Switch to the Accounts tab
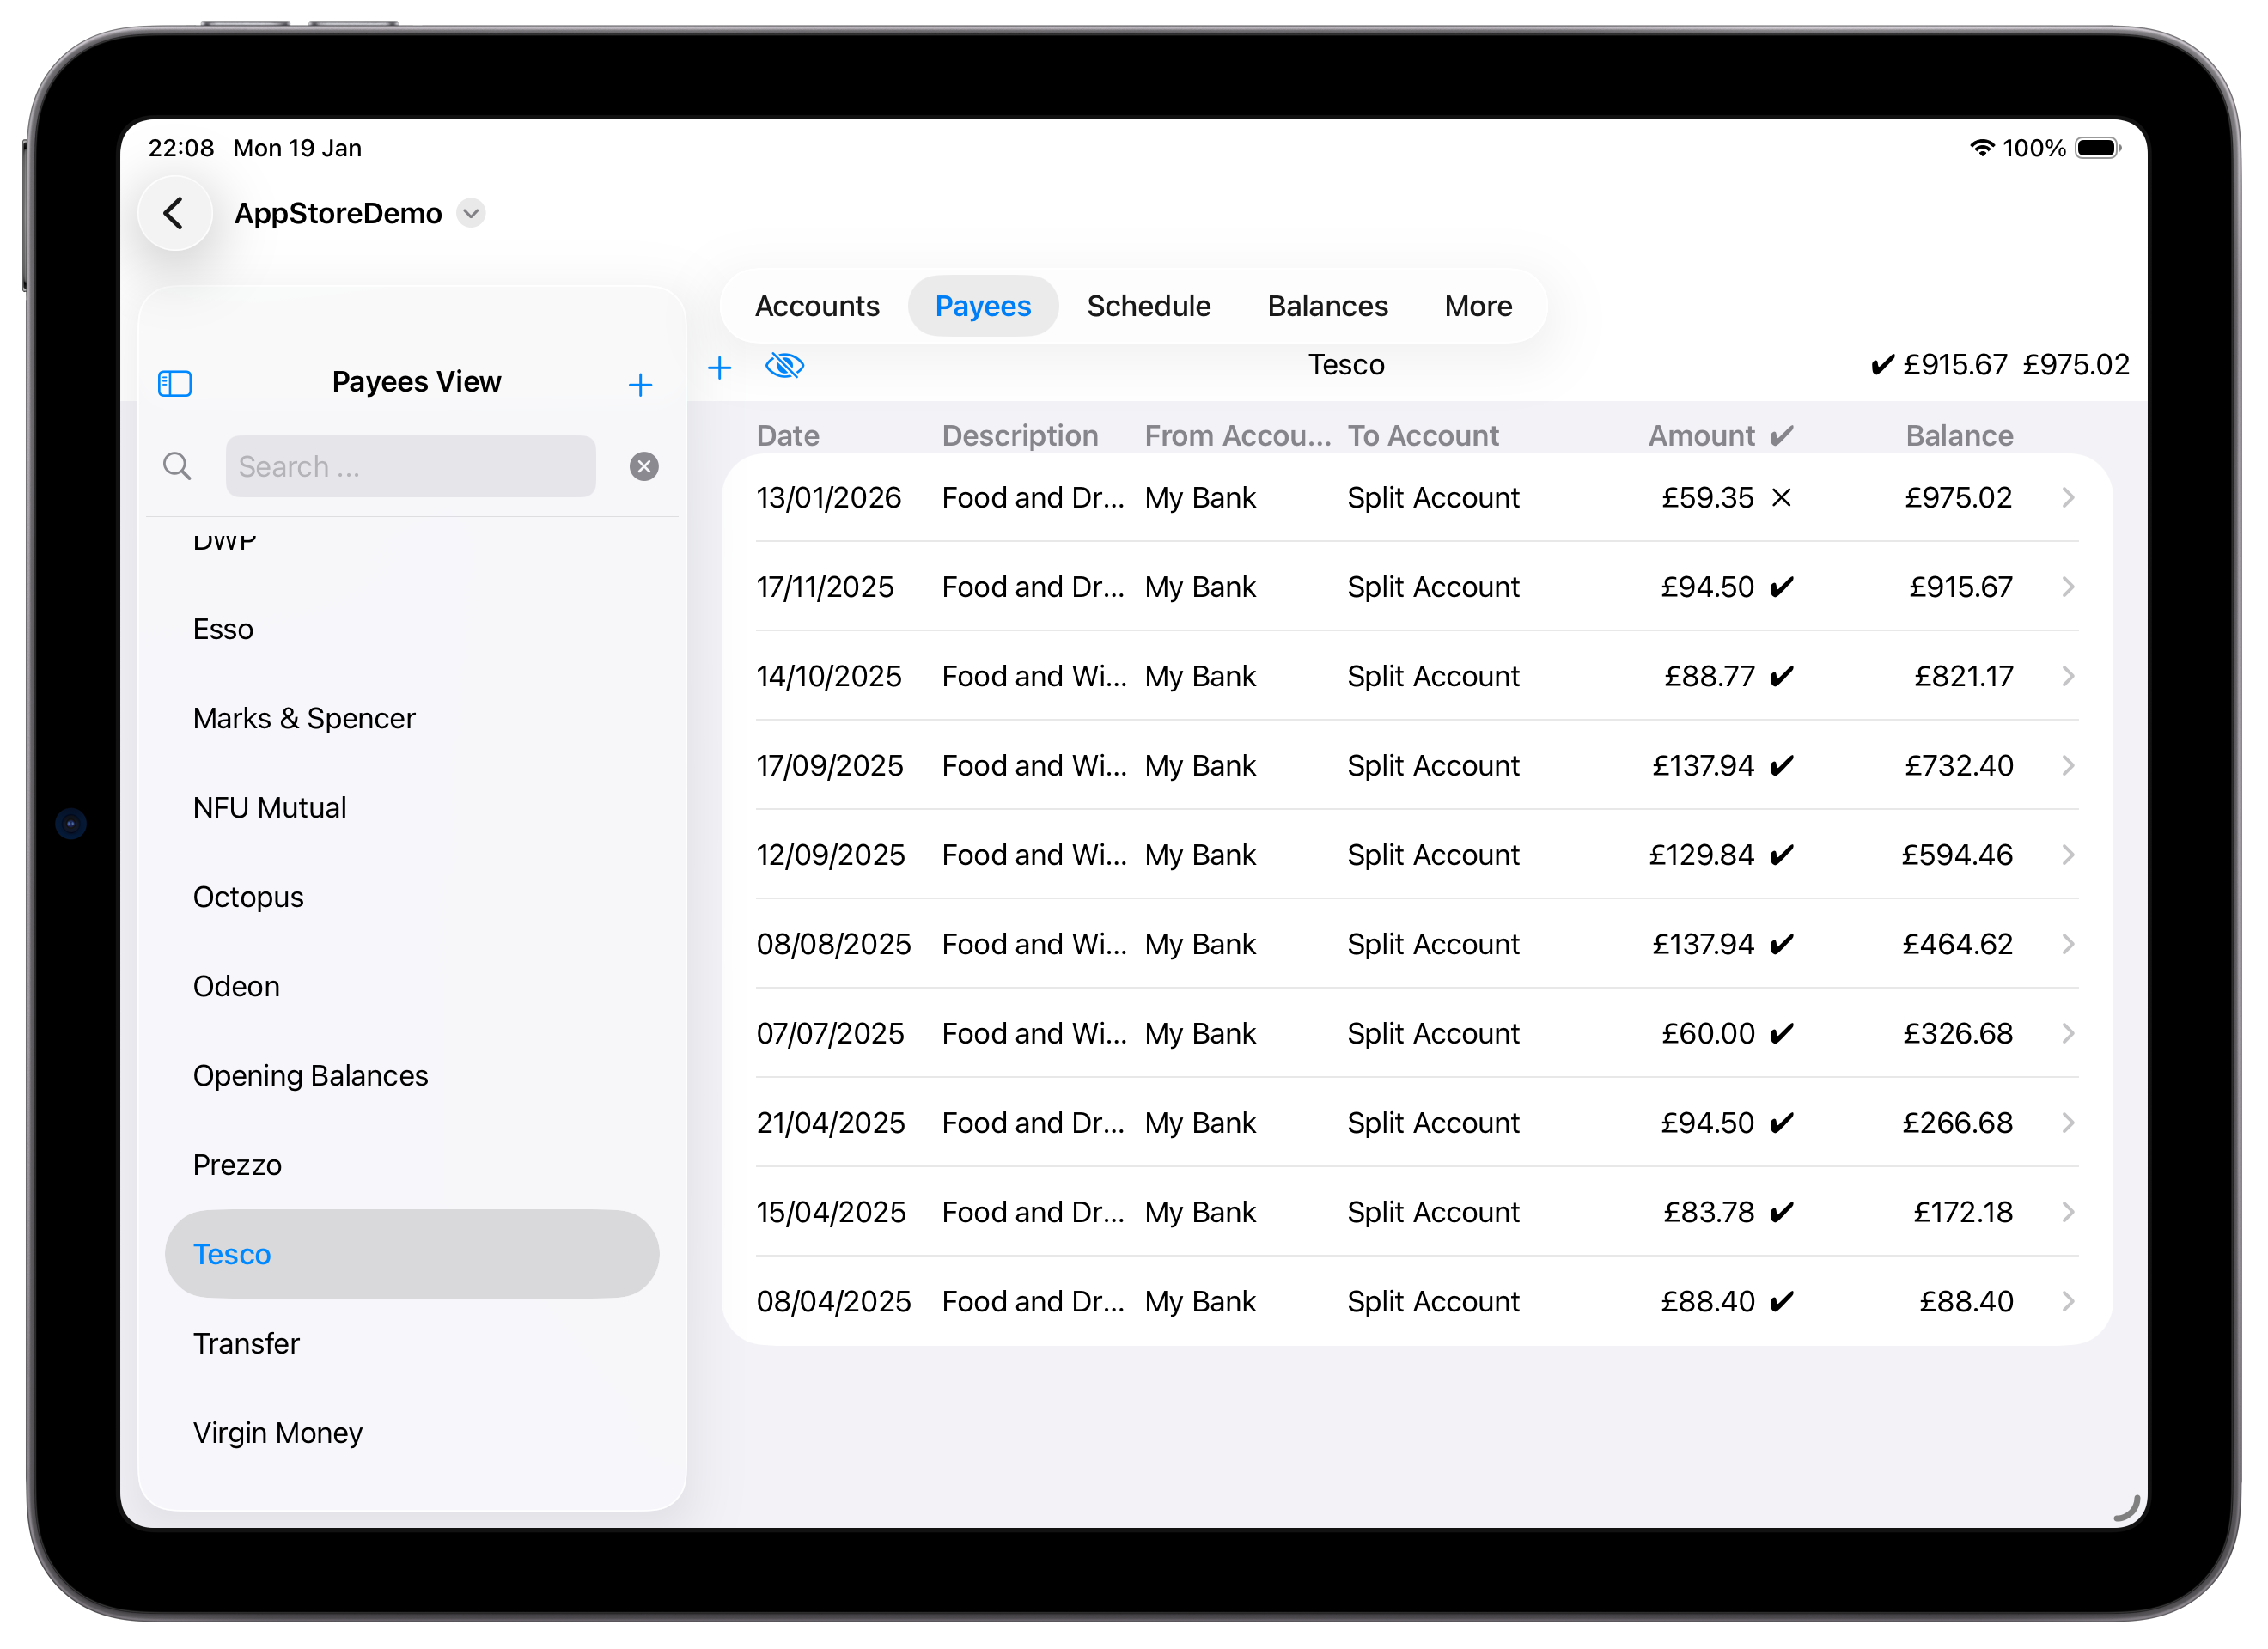2268x1649 pixels. (817, 306)
